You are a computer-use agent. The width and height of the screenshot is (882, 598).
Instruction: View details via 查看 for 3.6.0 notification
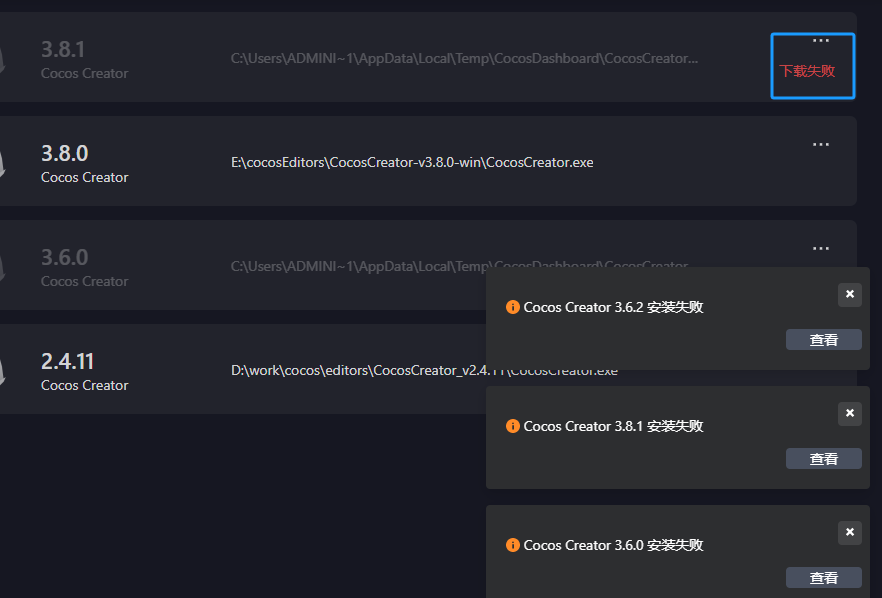pyautogui.click(x=823, y=578)
